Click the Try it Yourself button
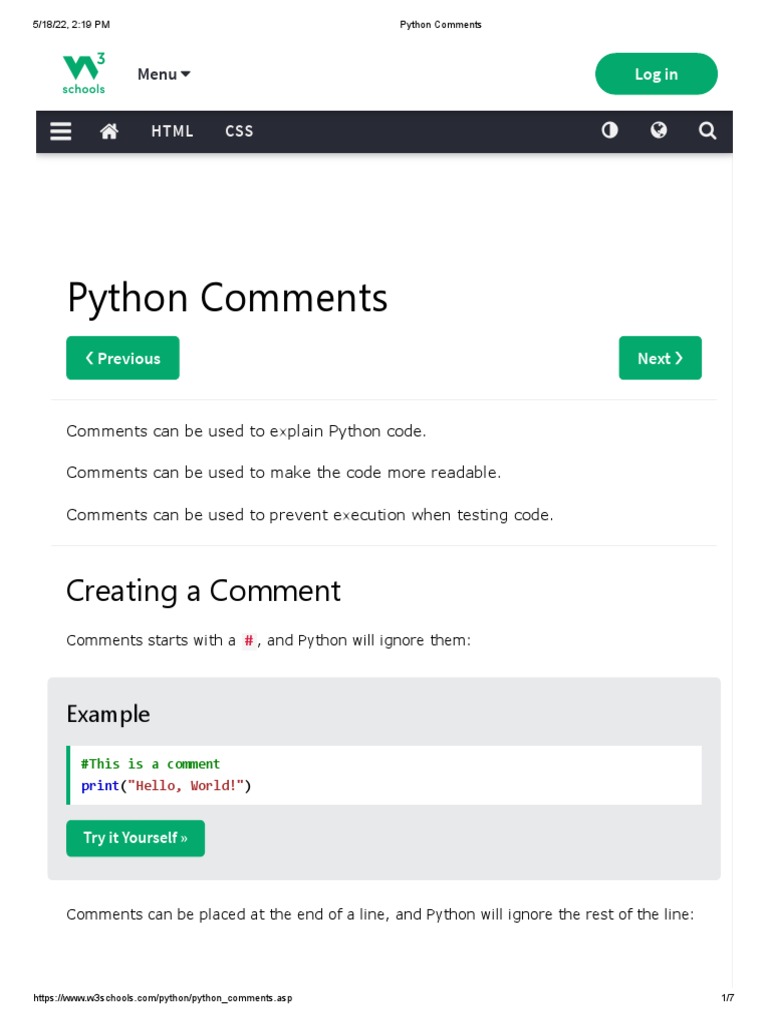Screen dimensions: 768x1024 (x=135, y=838)
